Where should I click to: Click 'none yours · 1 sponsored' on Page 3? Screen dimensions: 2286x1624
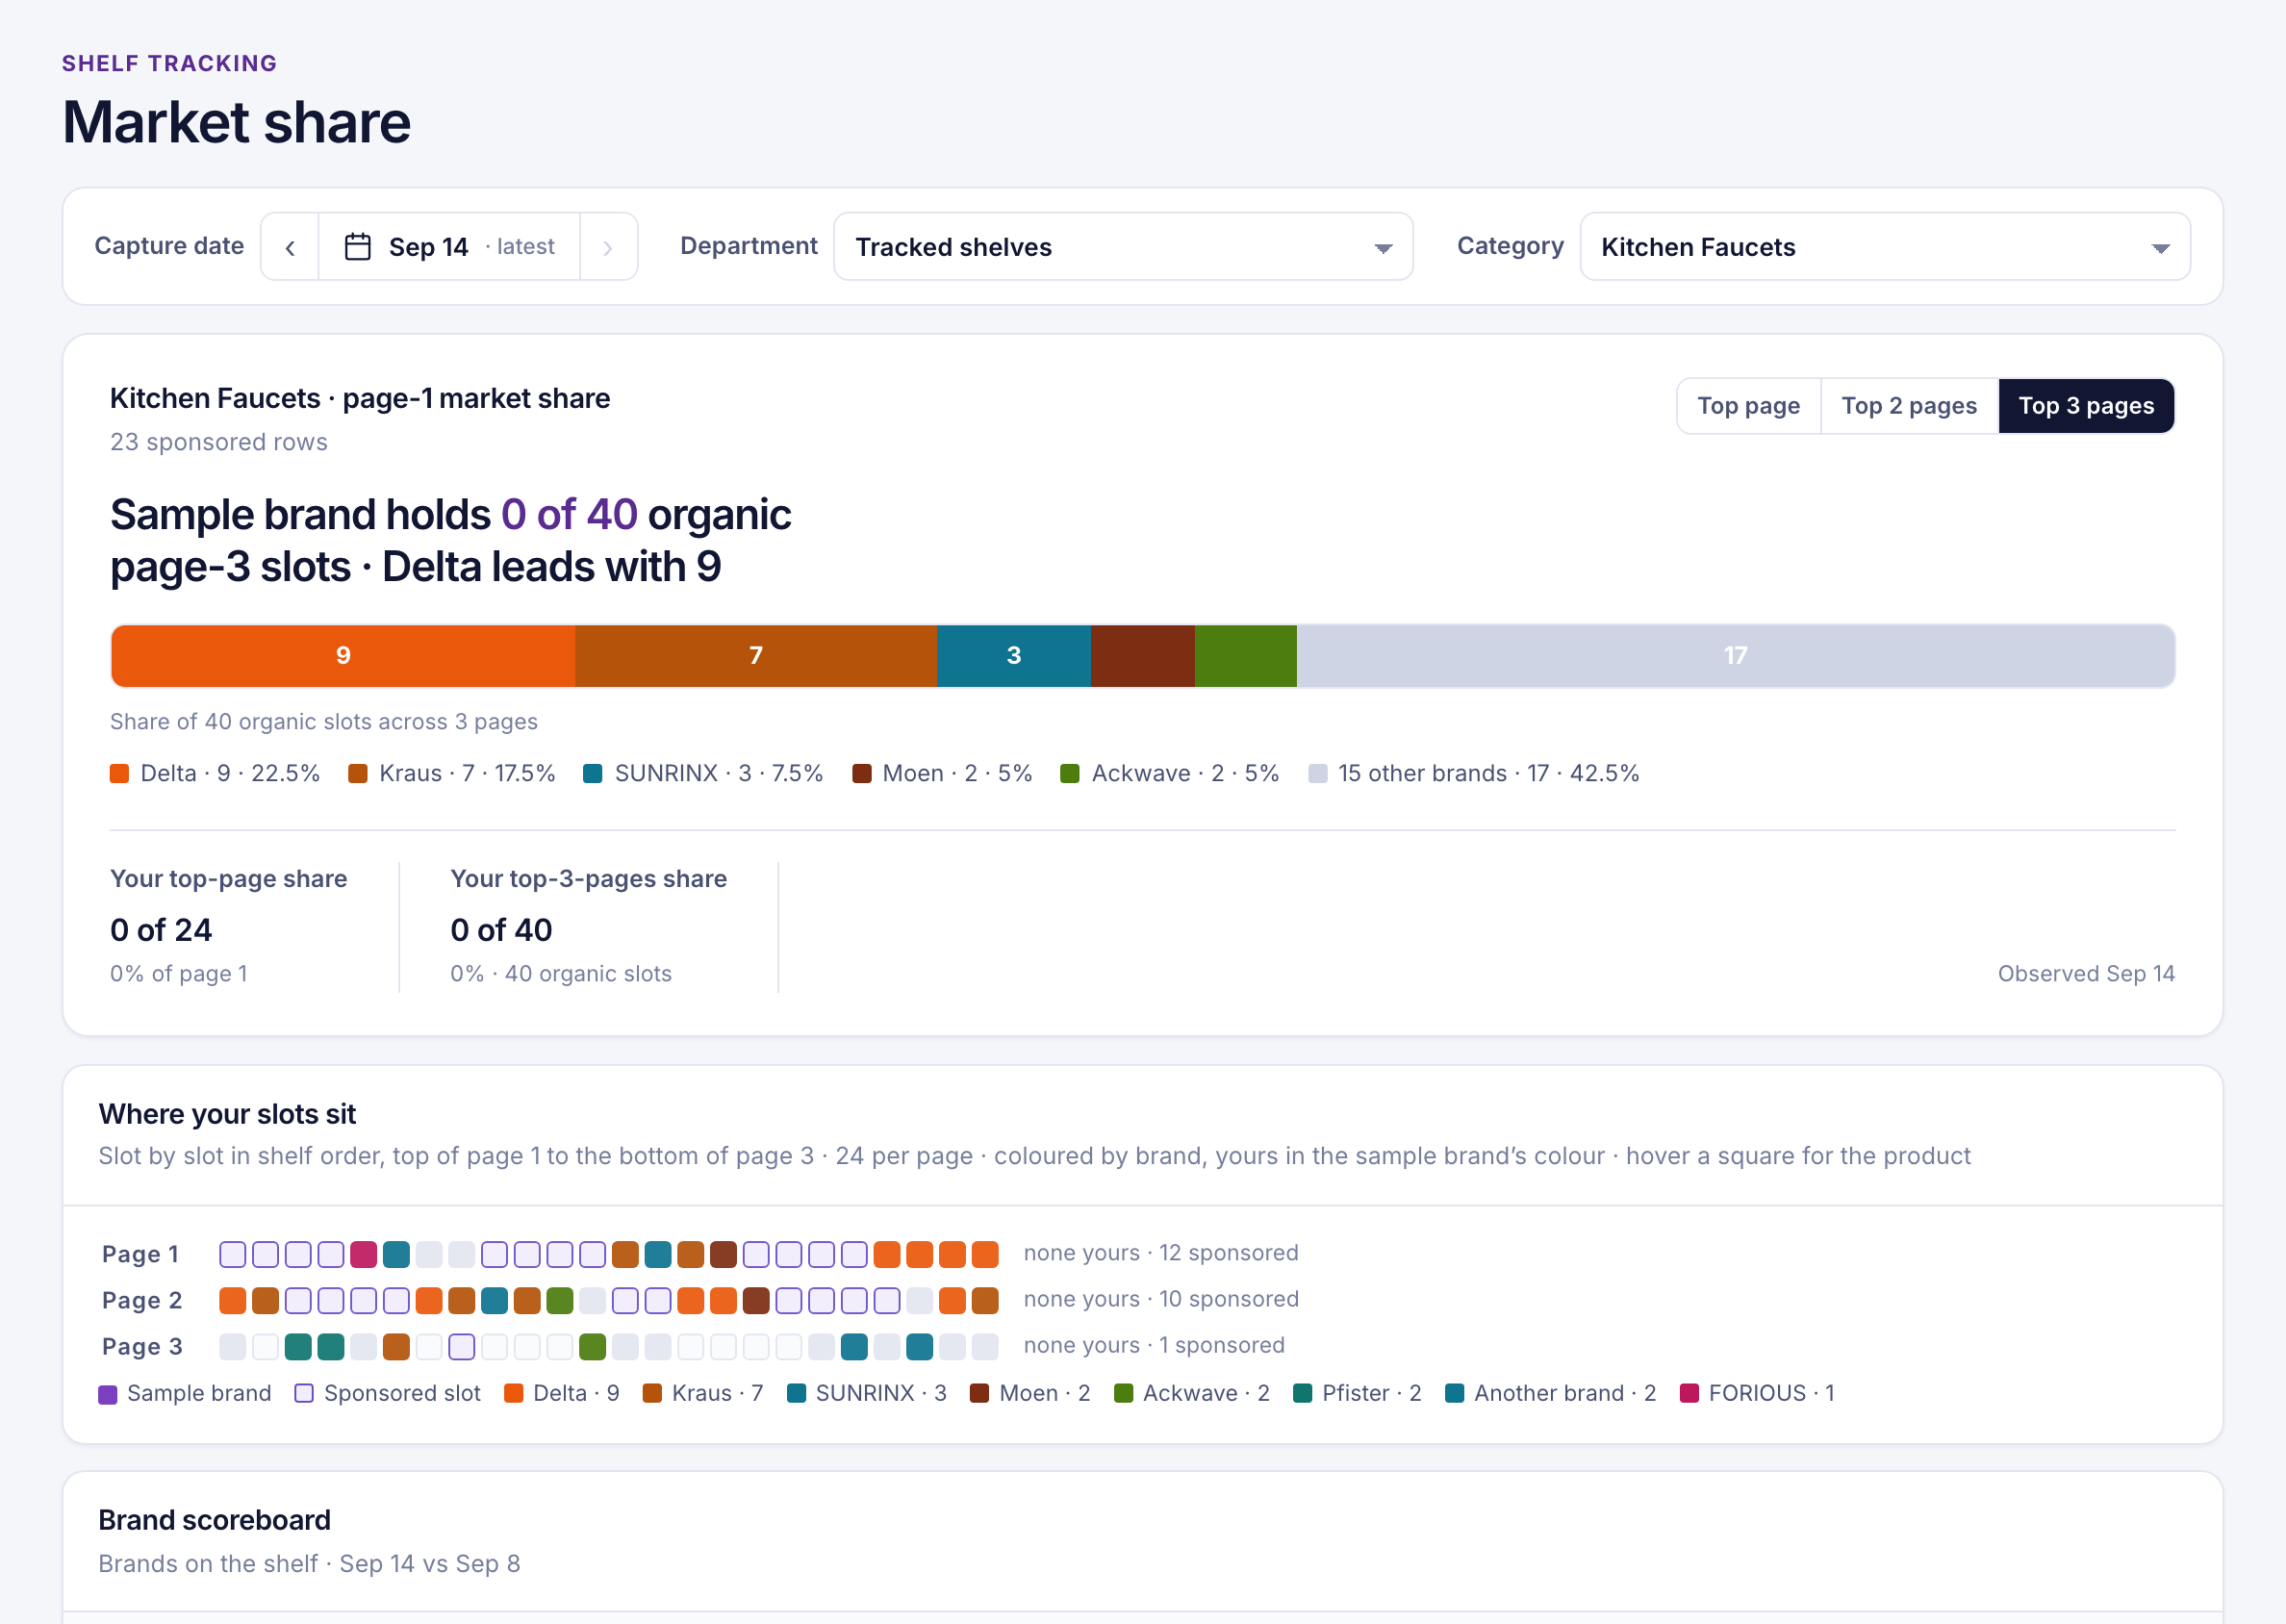[1154, 1345]
